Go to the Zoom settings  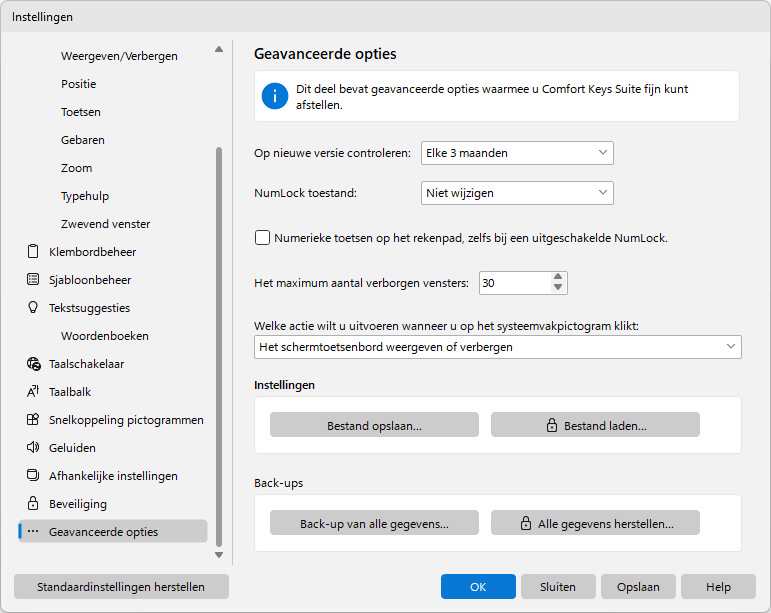77,168
